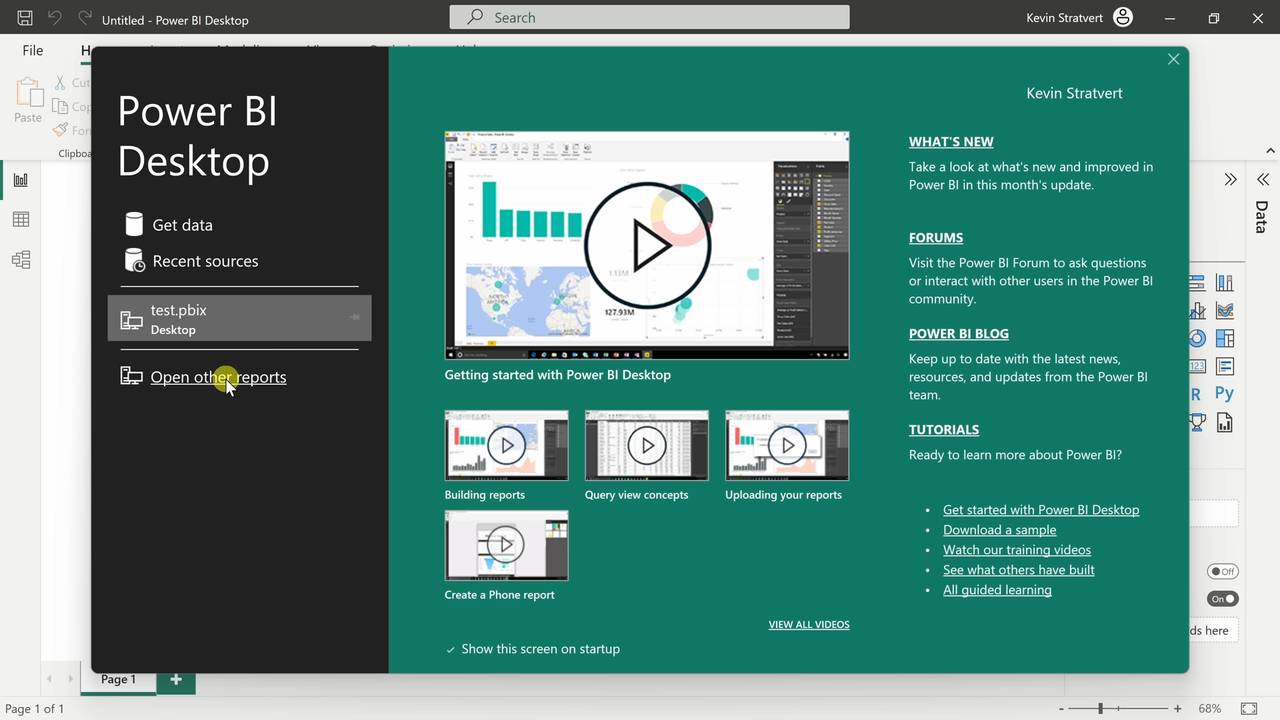
Task: Open the Get started with Power BI Desktop link
Action: [x=1041, y=509]
